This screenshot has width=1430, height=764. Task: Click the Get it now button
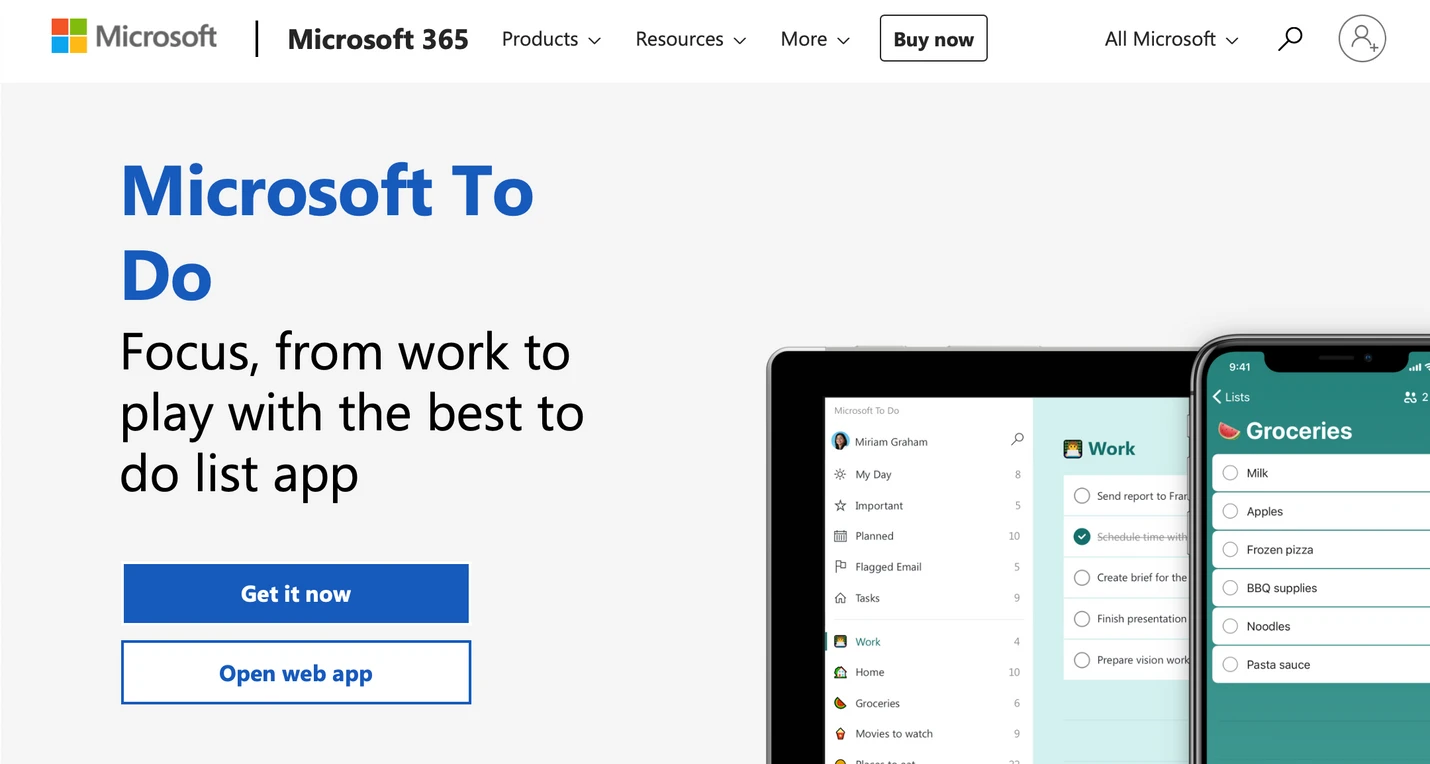(295, 593)
